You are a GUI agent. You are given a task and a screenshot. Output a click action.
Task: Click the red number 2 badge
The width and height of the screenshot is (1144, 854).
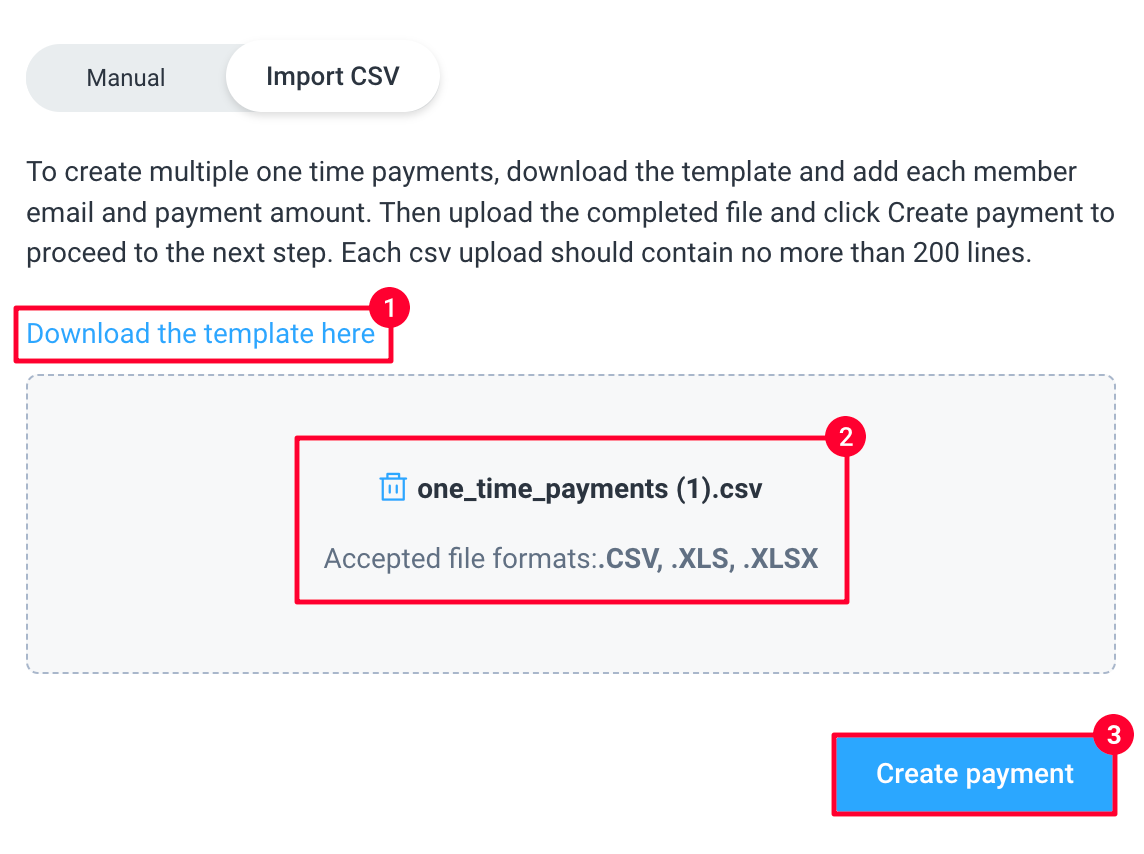846,437
